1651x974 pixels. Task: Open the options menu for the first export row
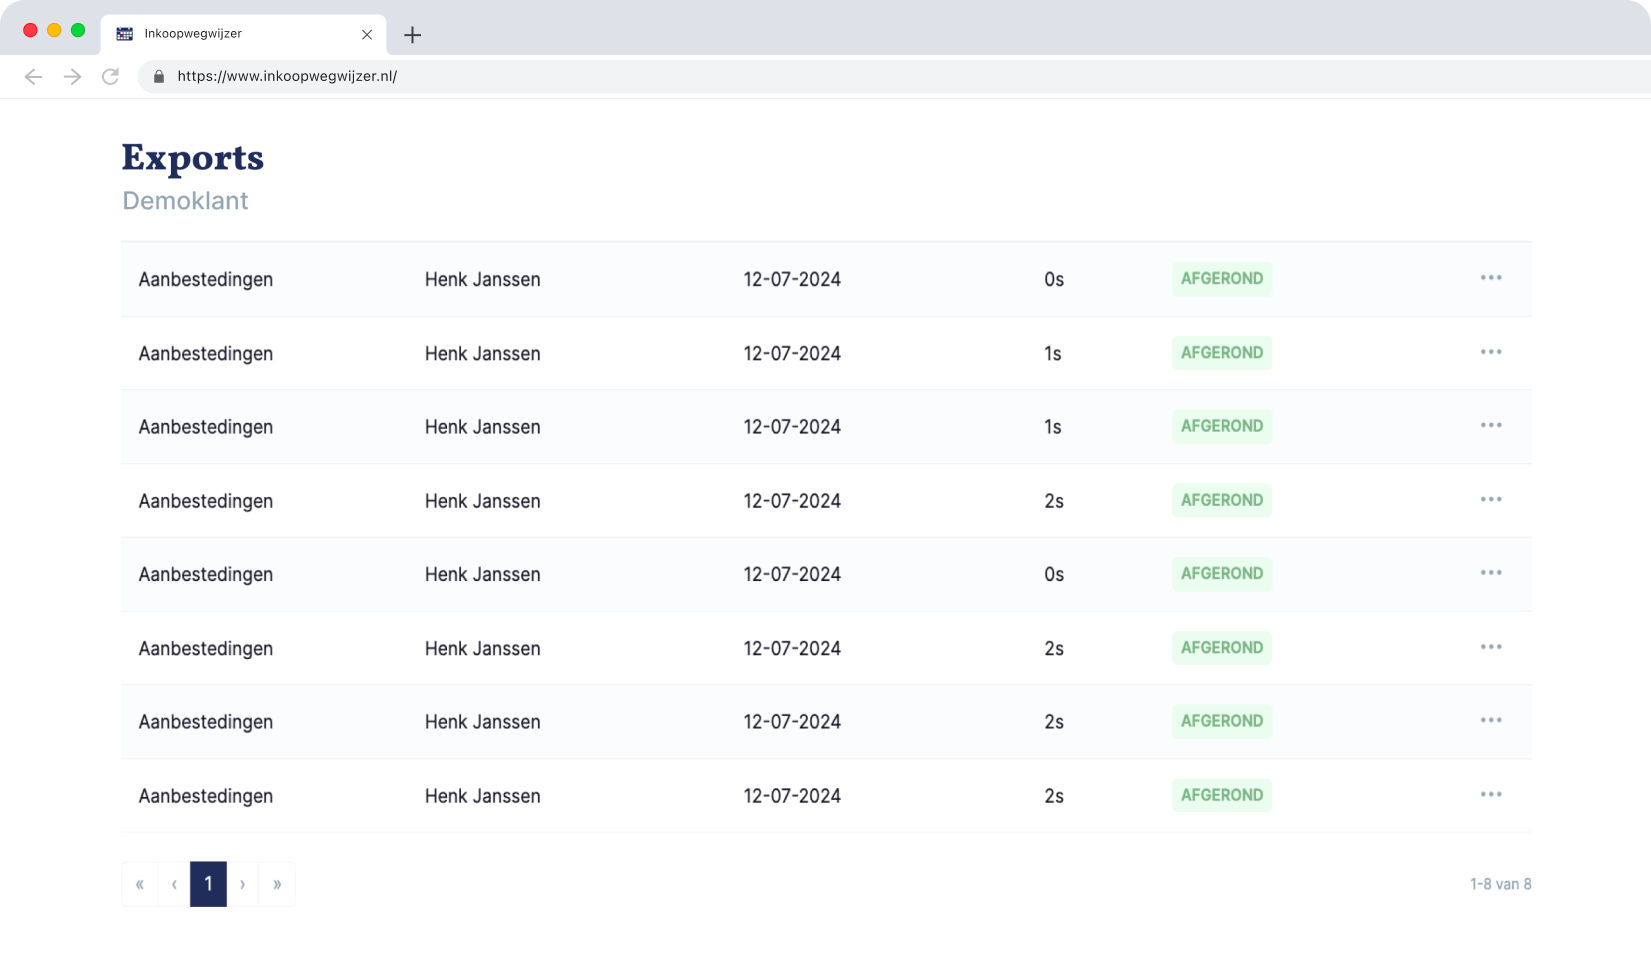pyautogui.click(x=1490, y=278)
